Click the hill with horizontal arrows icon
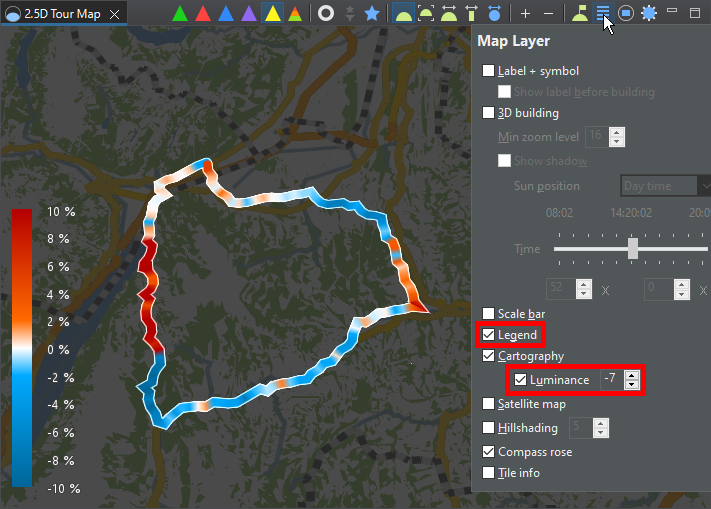The height and width of the screenshot is (509, 711). tap(449, 14)
